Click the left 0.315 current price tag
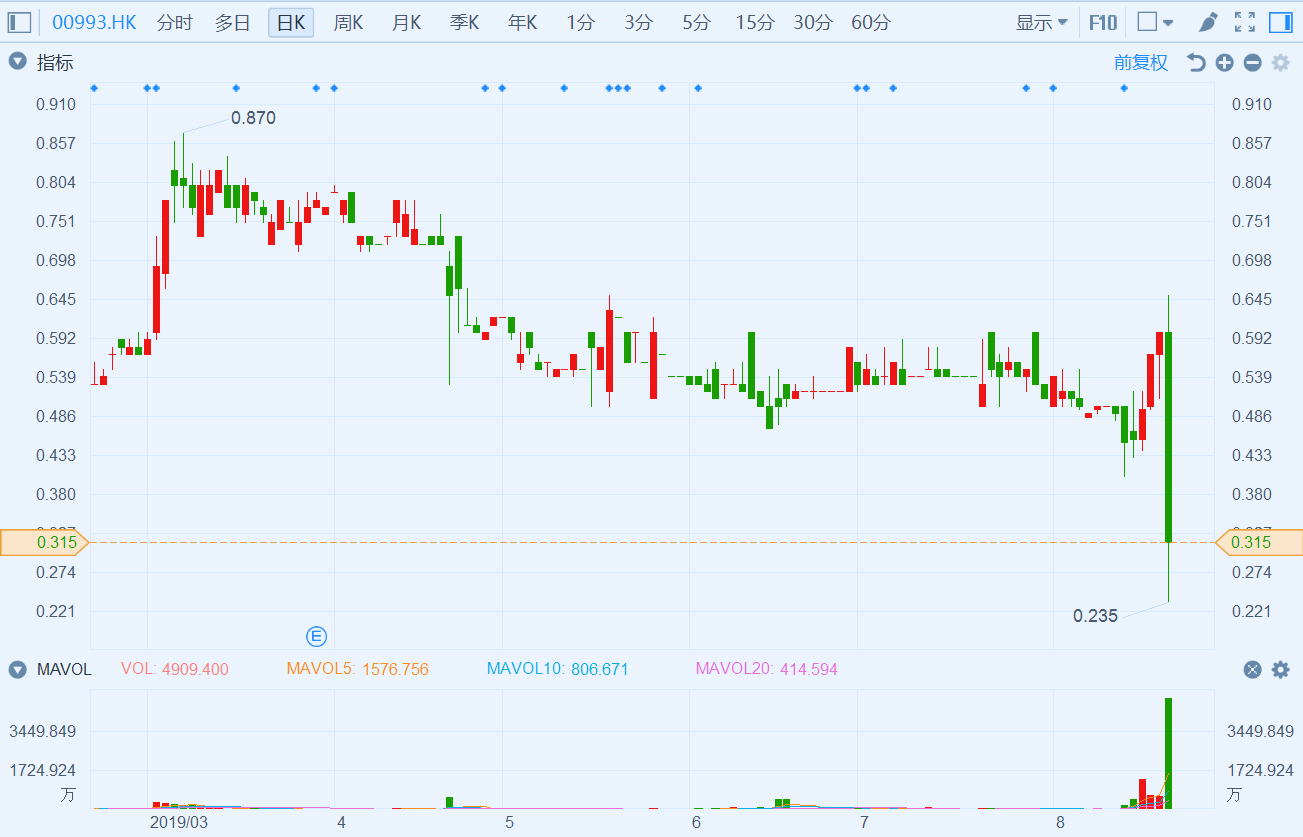The height and width of the screenshot is (837, 1303). (44, 542)
